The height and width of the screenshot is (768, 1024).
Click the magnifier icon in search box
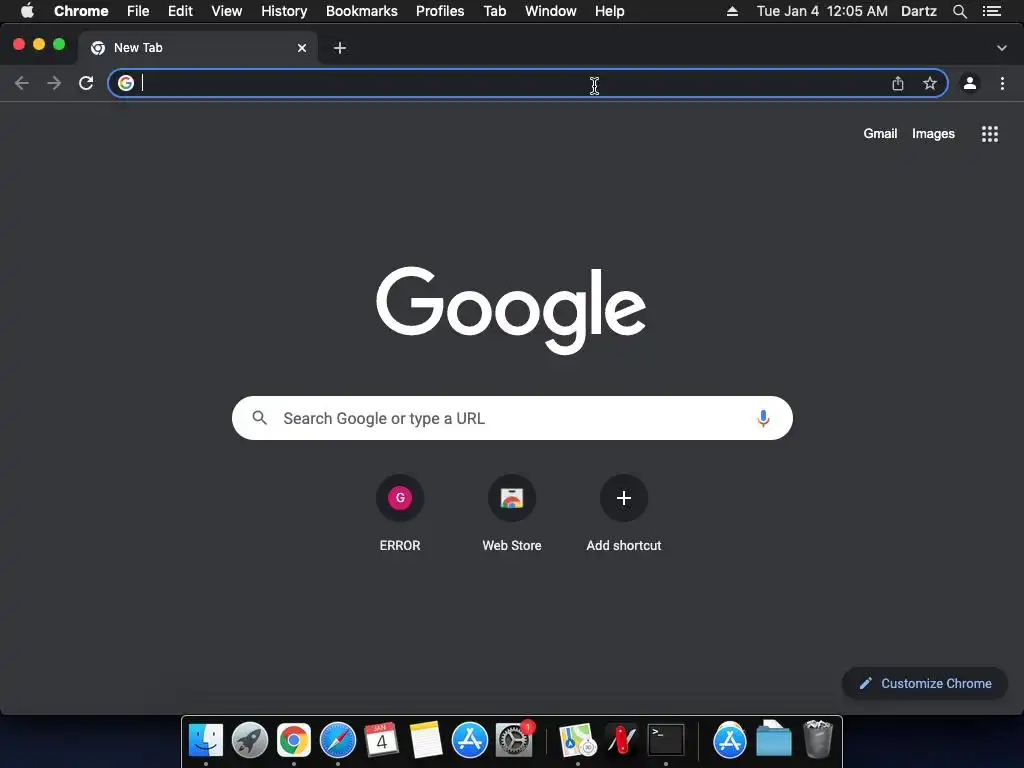pos(259,418)
